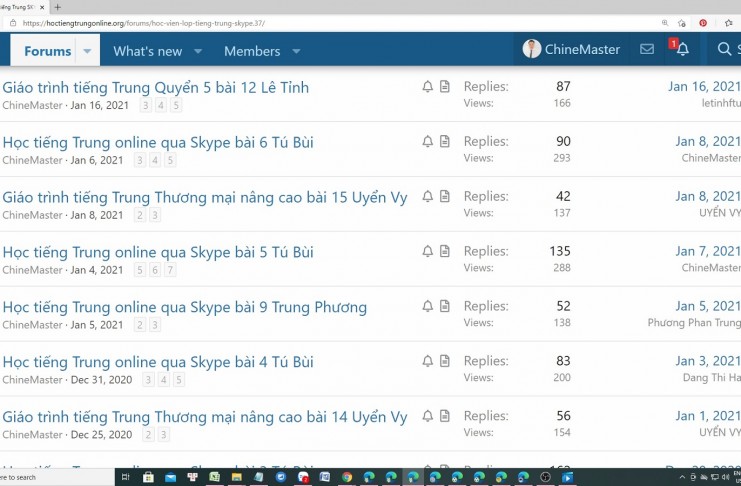
Task: Open thread Skype bài 5 Tú Bùi
Action: click(158, 252)
